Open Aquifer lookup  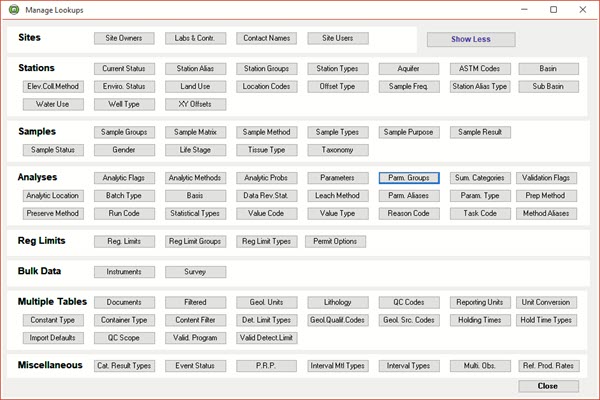[x=409, y=69]
